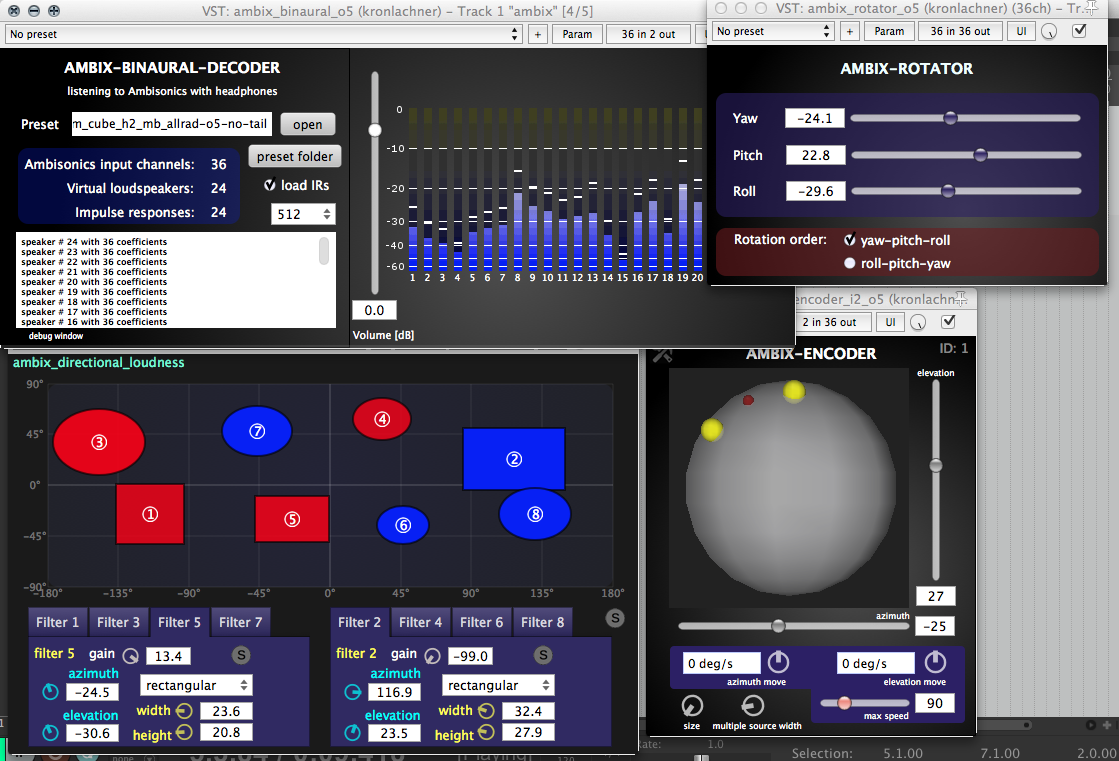Click the Yaw slider handle
1119x761 pixels.
click(x=950, y=118)
